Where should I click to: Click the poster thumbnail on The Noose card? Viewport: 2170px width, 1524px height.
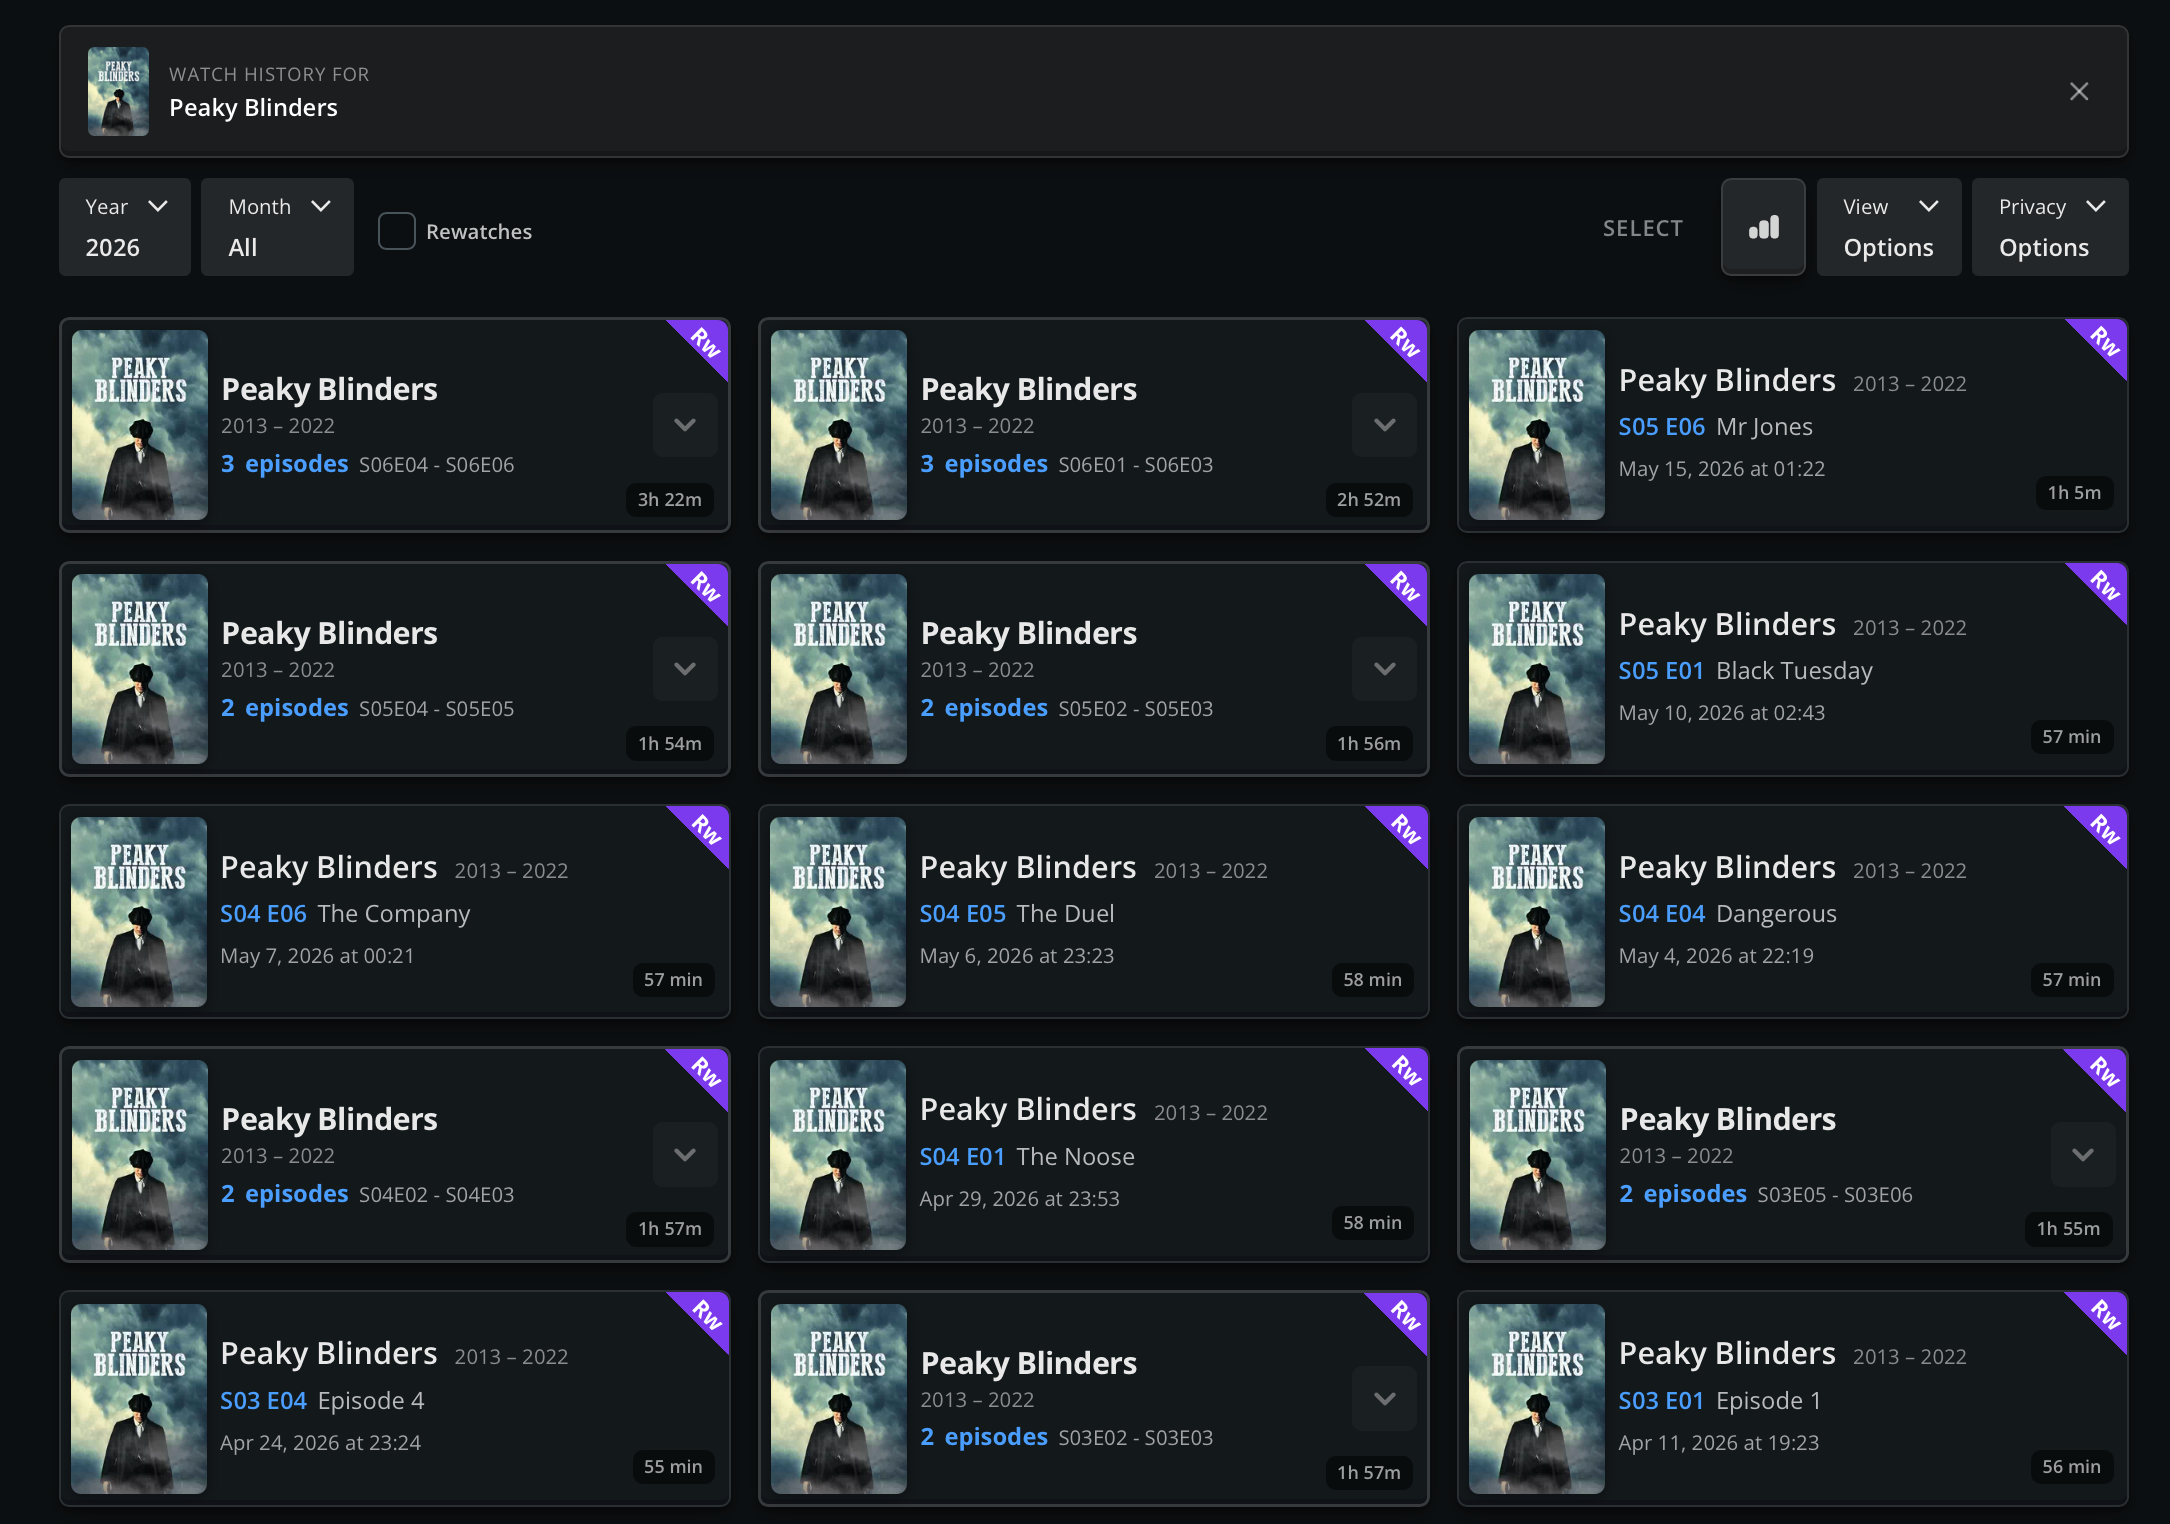[838, 1155]
